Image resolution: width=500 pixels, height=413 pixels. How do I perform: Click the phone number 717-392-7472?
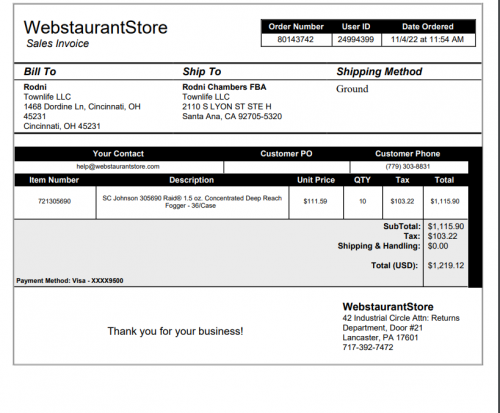click(x=368, y=347)
